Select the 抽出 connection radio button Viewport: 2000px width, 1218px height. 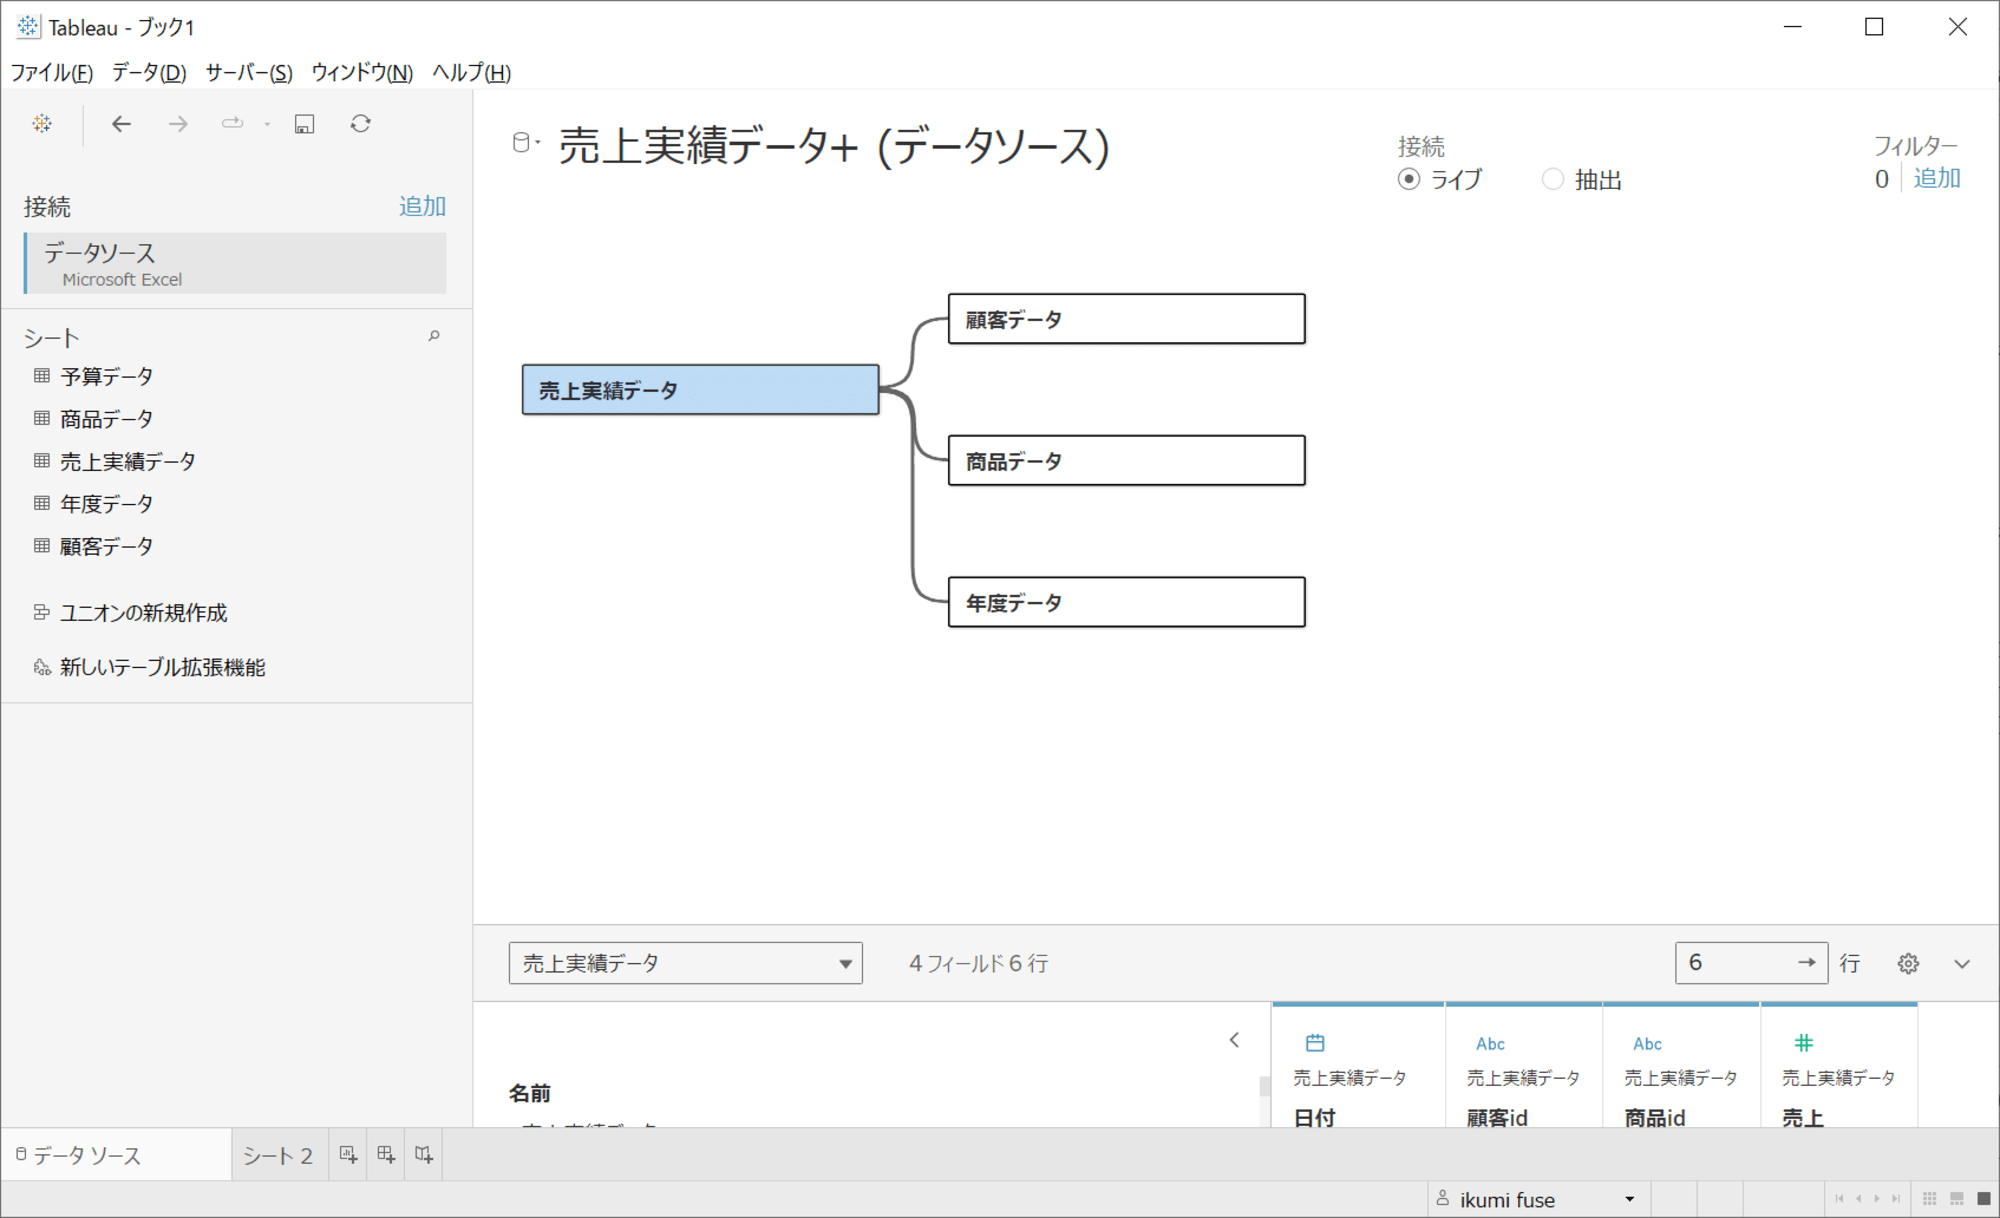[x=1552, y=179]
